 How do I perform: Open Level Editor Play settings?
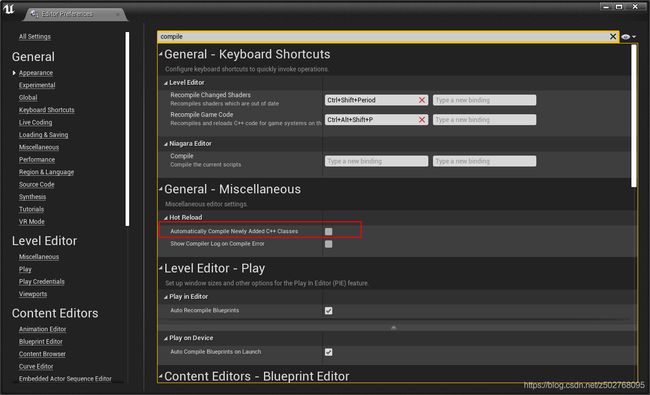(25, 269)
